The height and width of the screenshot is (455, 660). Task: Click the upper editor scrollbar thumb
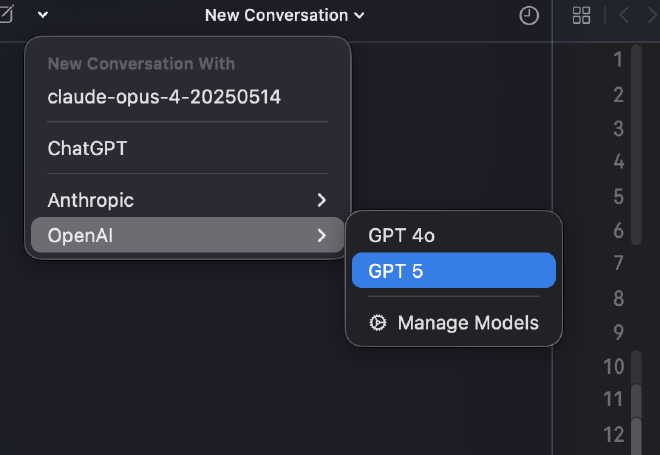pyautogui.click(x=636, y=144)
